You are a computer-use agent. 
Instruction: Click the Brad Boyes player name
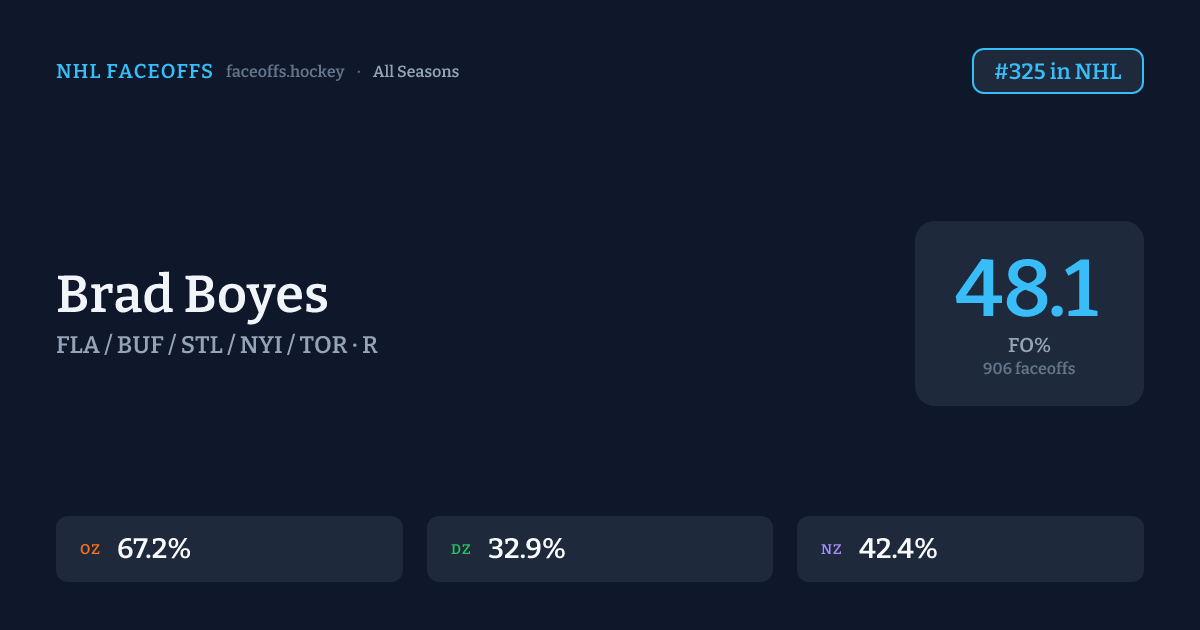[192, 295]
